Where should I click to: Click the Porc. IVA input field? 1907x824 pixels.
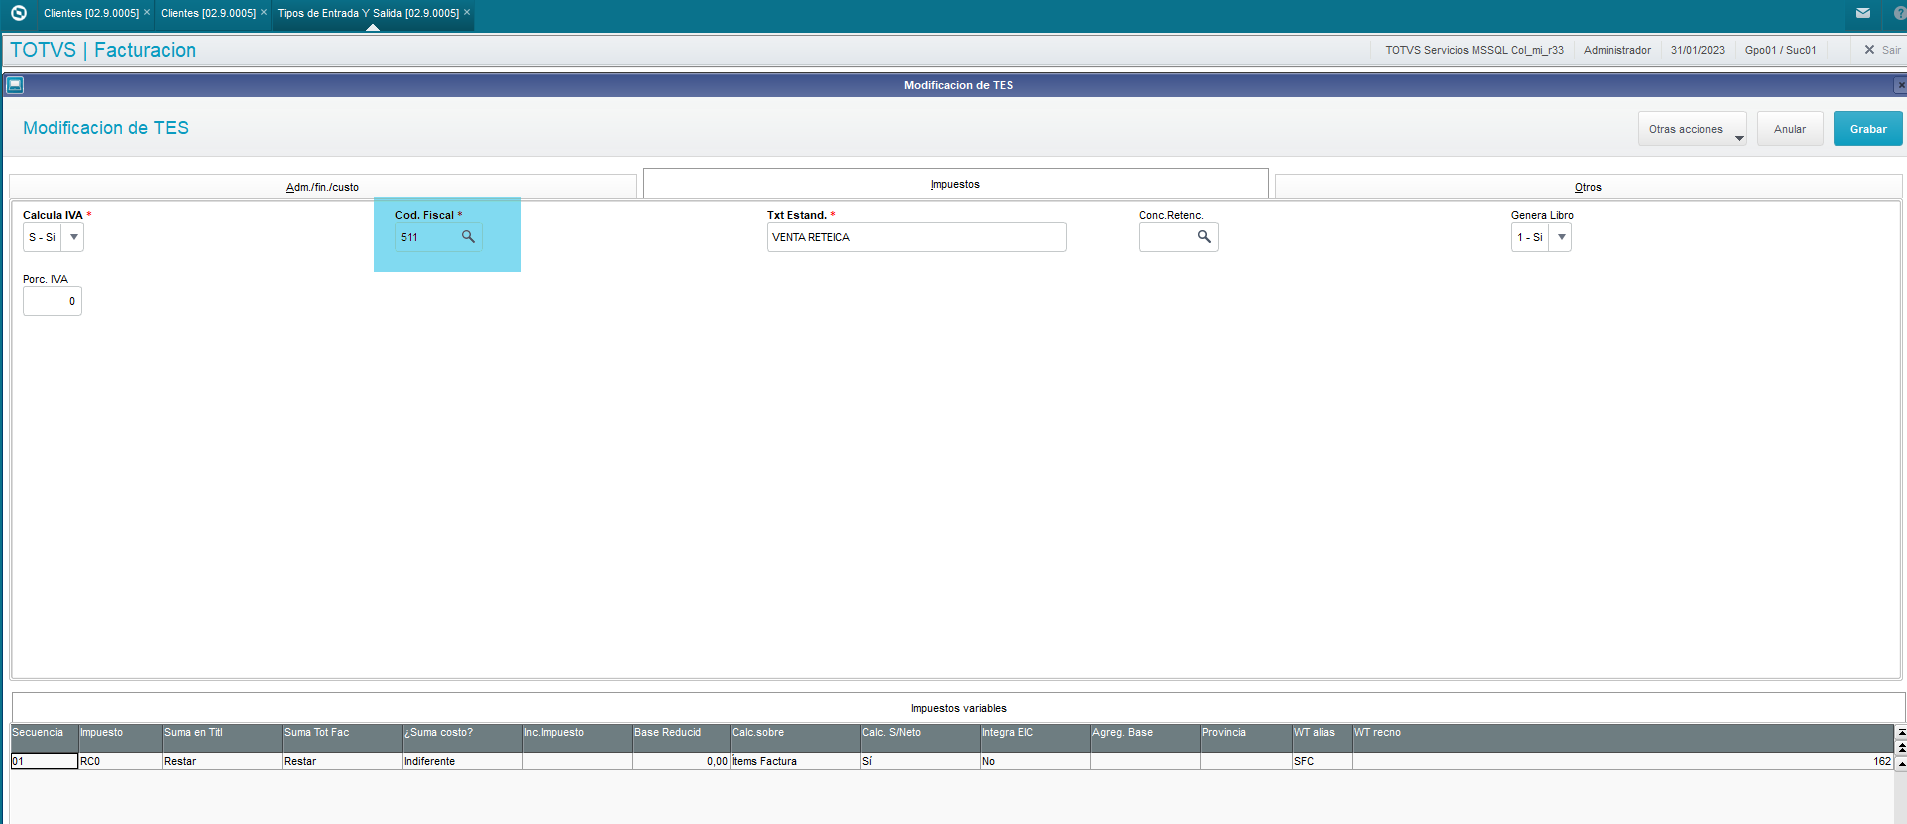pos(52,301)
